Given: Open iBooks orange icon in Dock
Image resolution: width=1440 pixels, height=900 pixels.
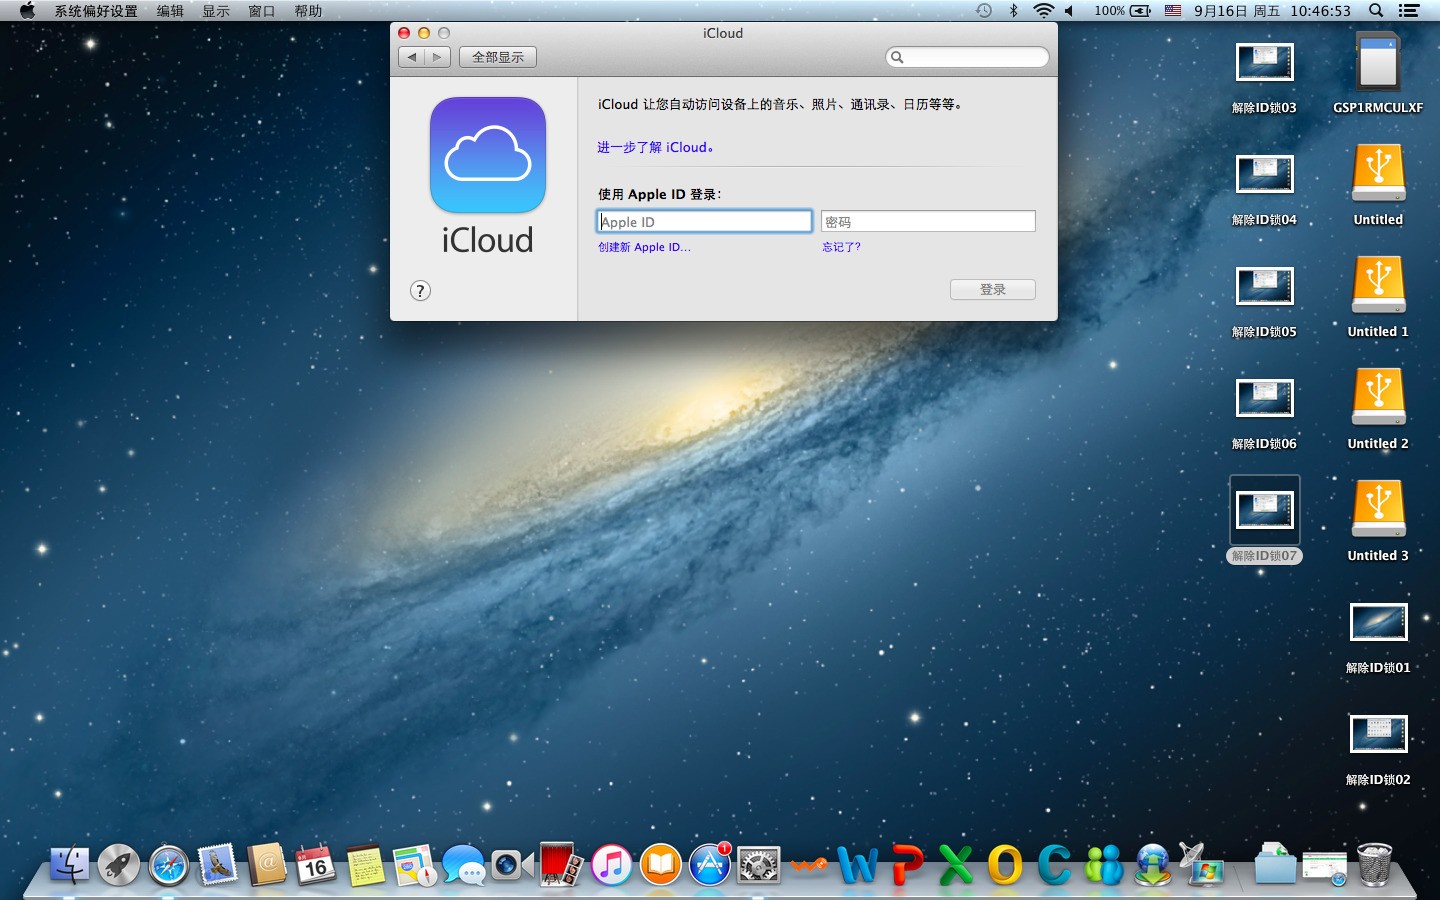Looking at the screenshot, I should coord(660,865).
